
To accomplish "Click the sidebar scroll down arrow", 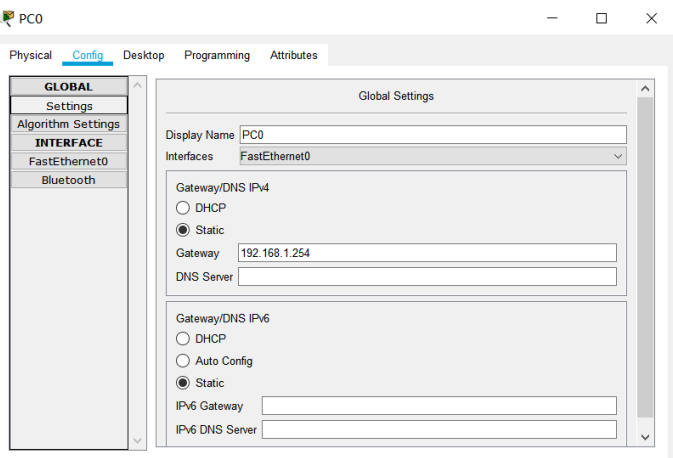I will tap(137, 441).
